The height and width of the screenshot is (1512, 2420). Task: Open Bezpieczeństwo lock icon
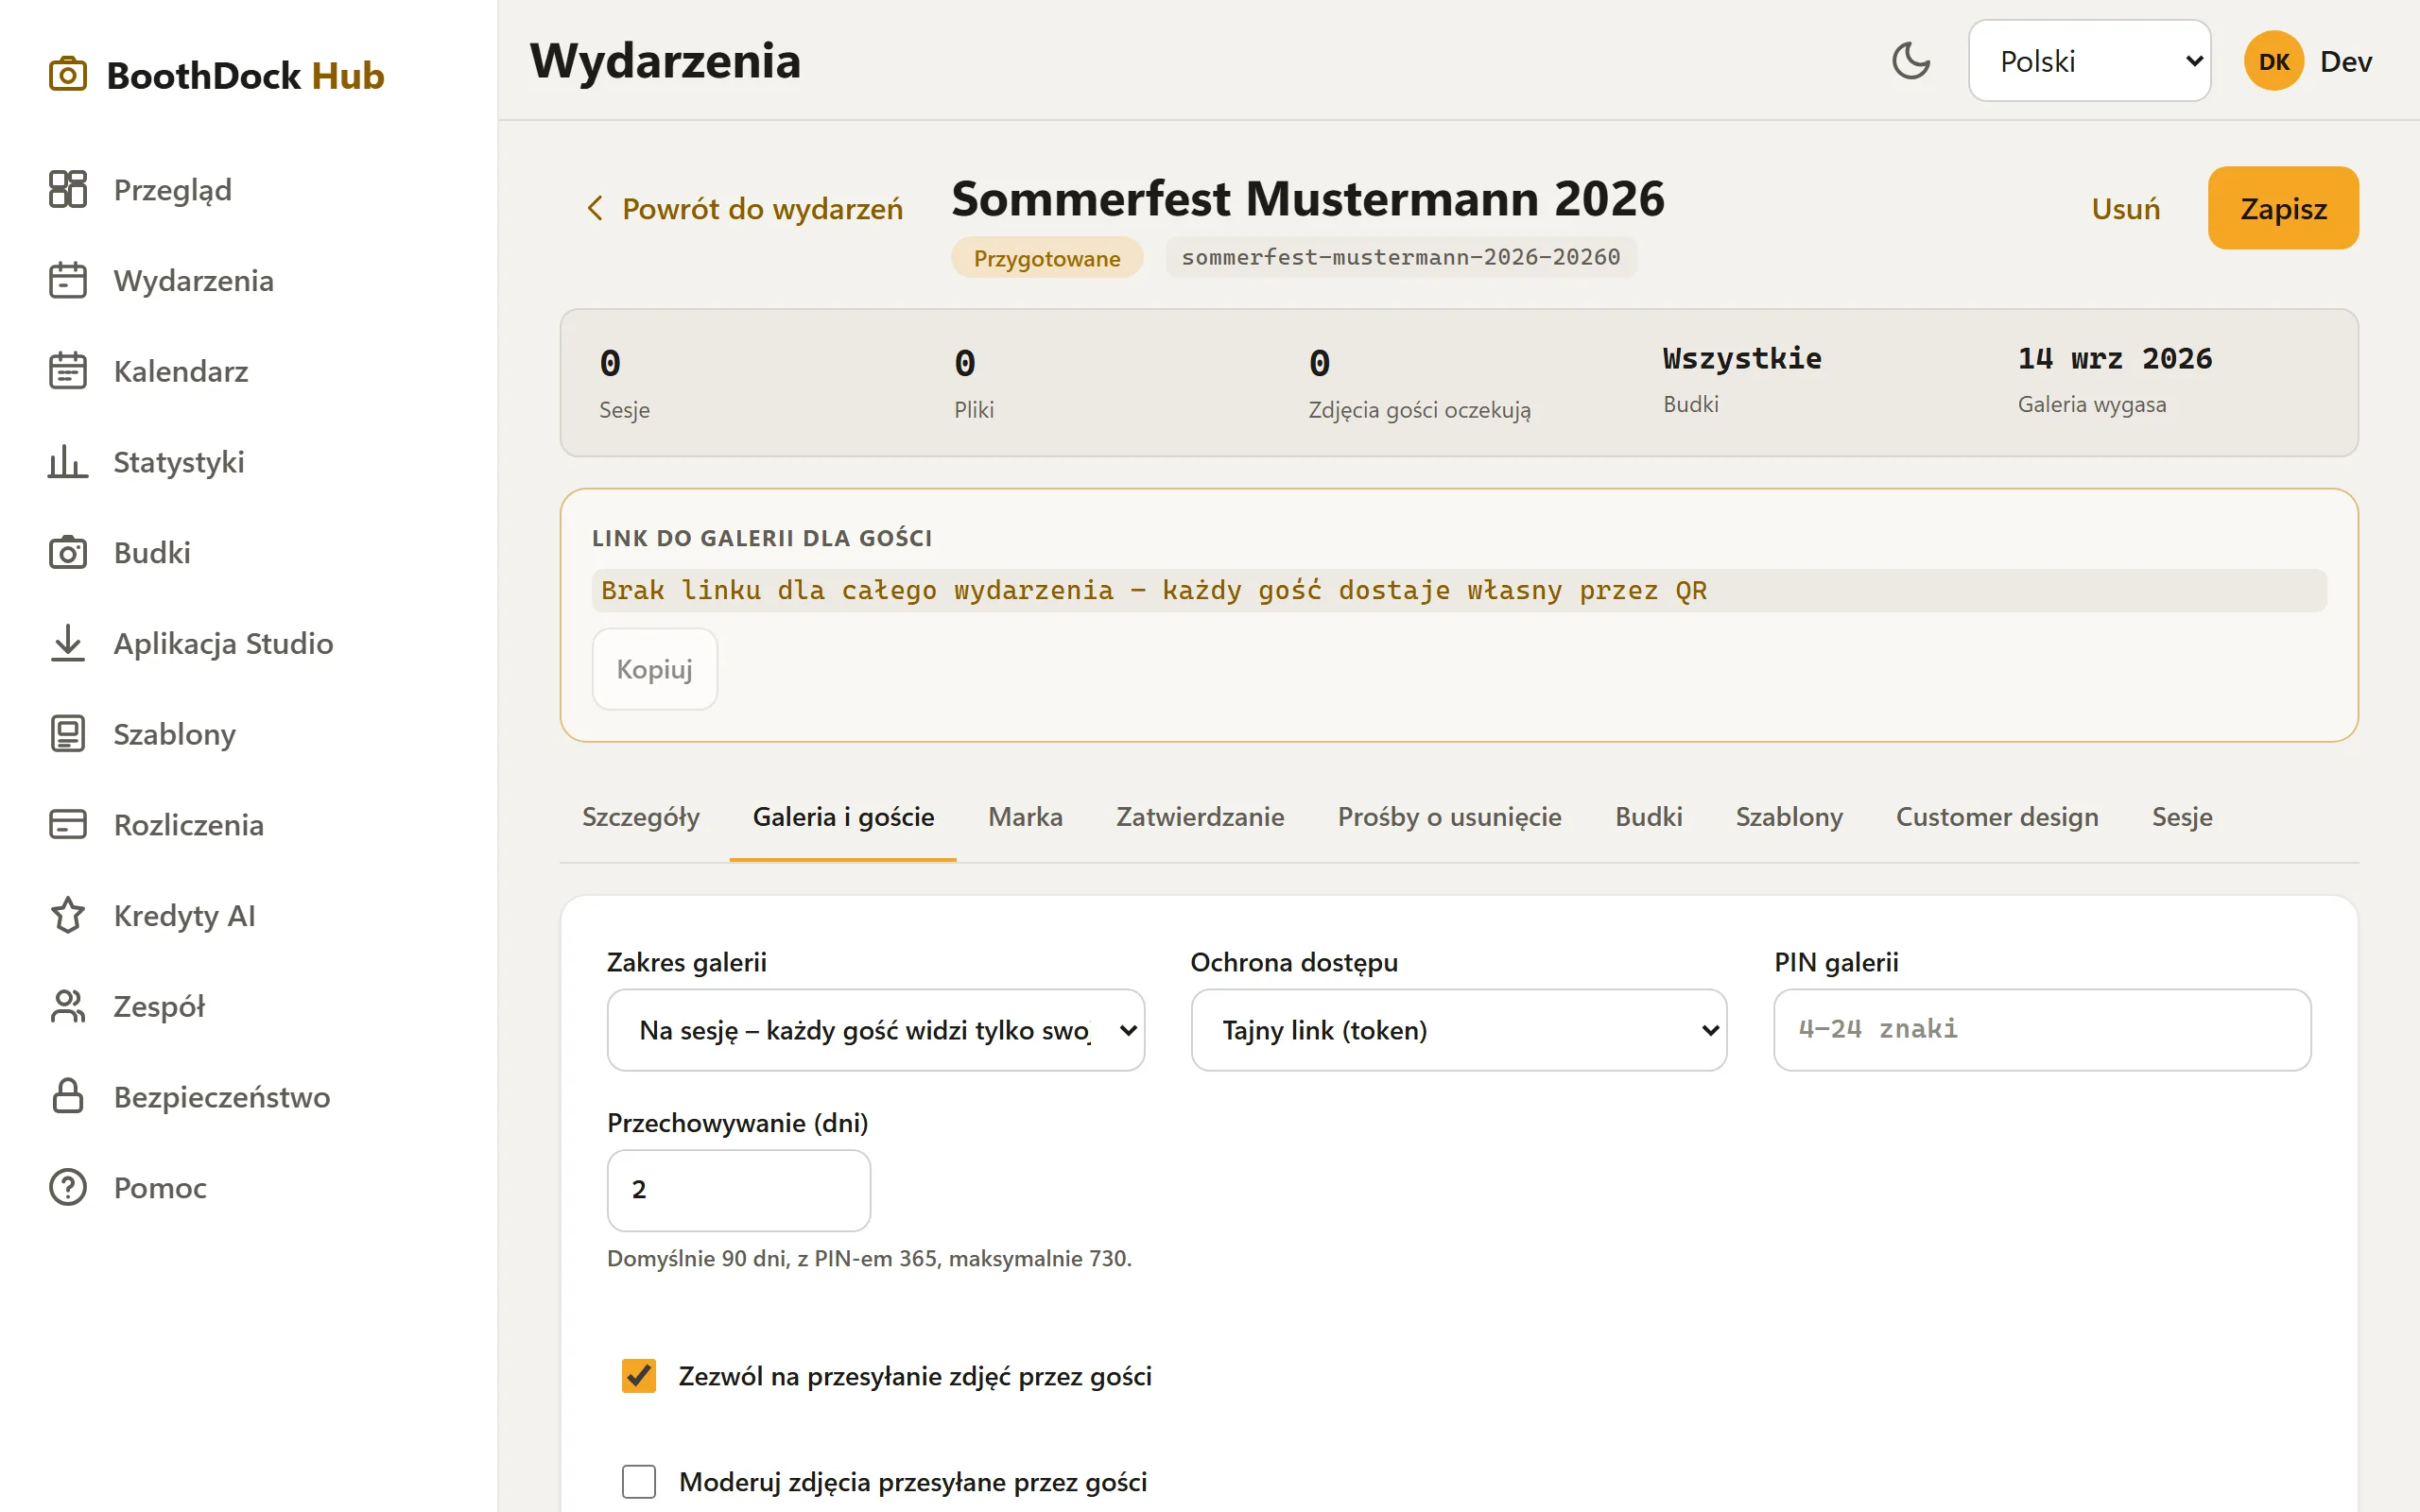coord(68,1096)
